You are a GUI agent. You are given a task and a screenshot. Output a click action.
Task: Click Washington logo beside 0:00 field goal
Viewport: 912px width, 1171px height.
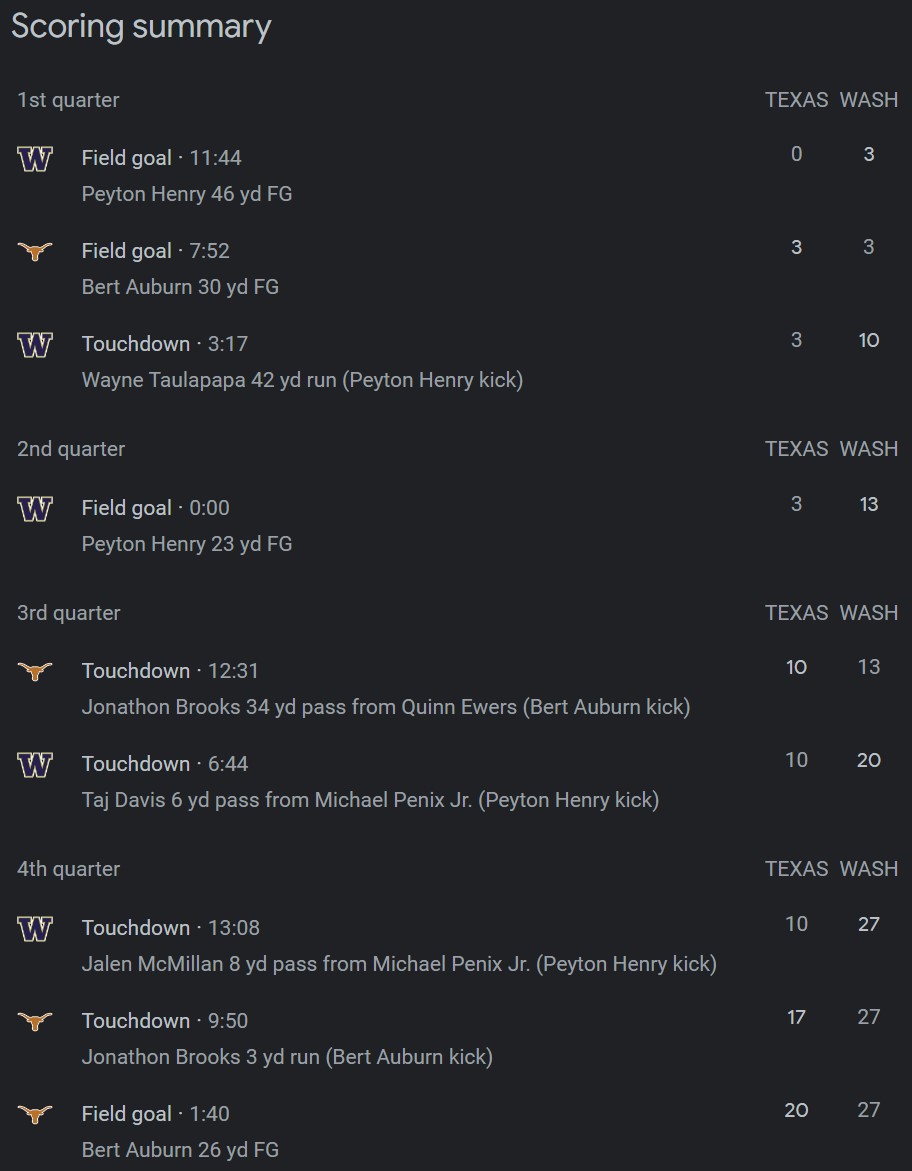(x=35, y=509)
